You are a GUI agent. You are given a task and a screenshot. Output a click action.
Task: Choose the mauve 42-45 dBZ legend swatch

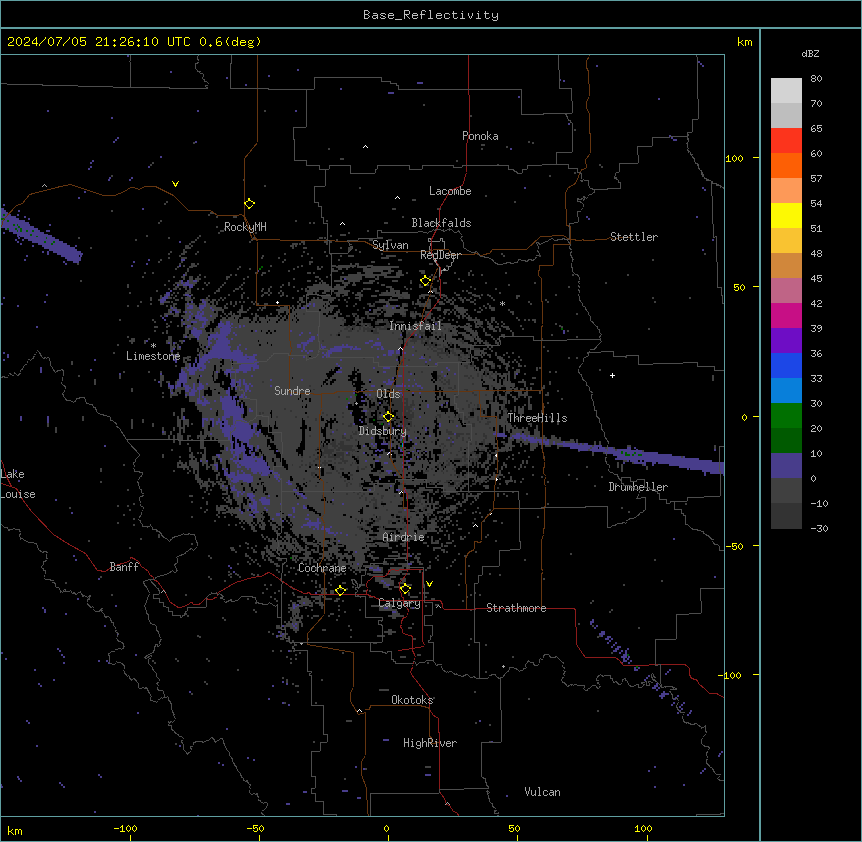pyautogui.click(x=786, y=290)
